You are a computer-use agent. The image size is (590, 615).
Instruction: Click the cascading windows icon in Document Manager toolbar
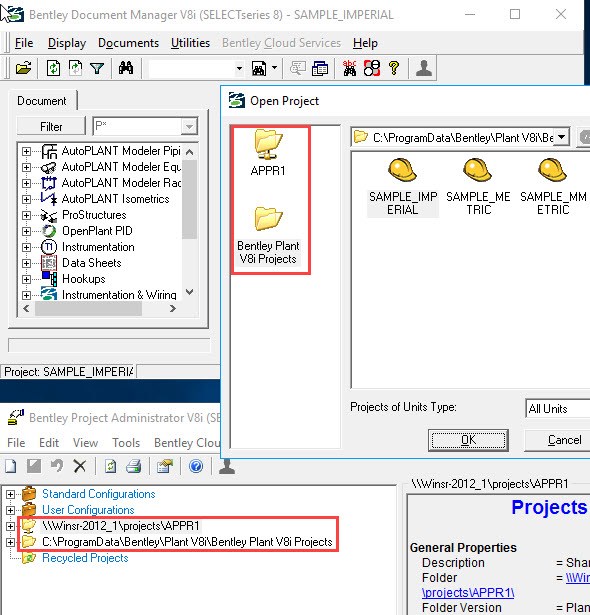(320, 68)
